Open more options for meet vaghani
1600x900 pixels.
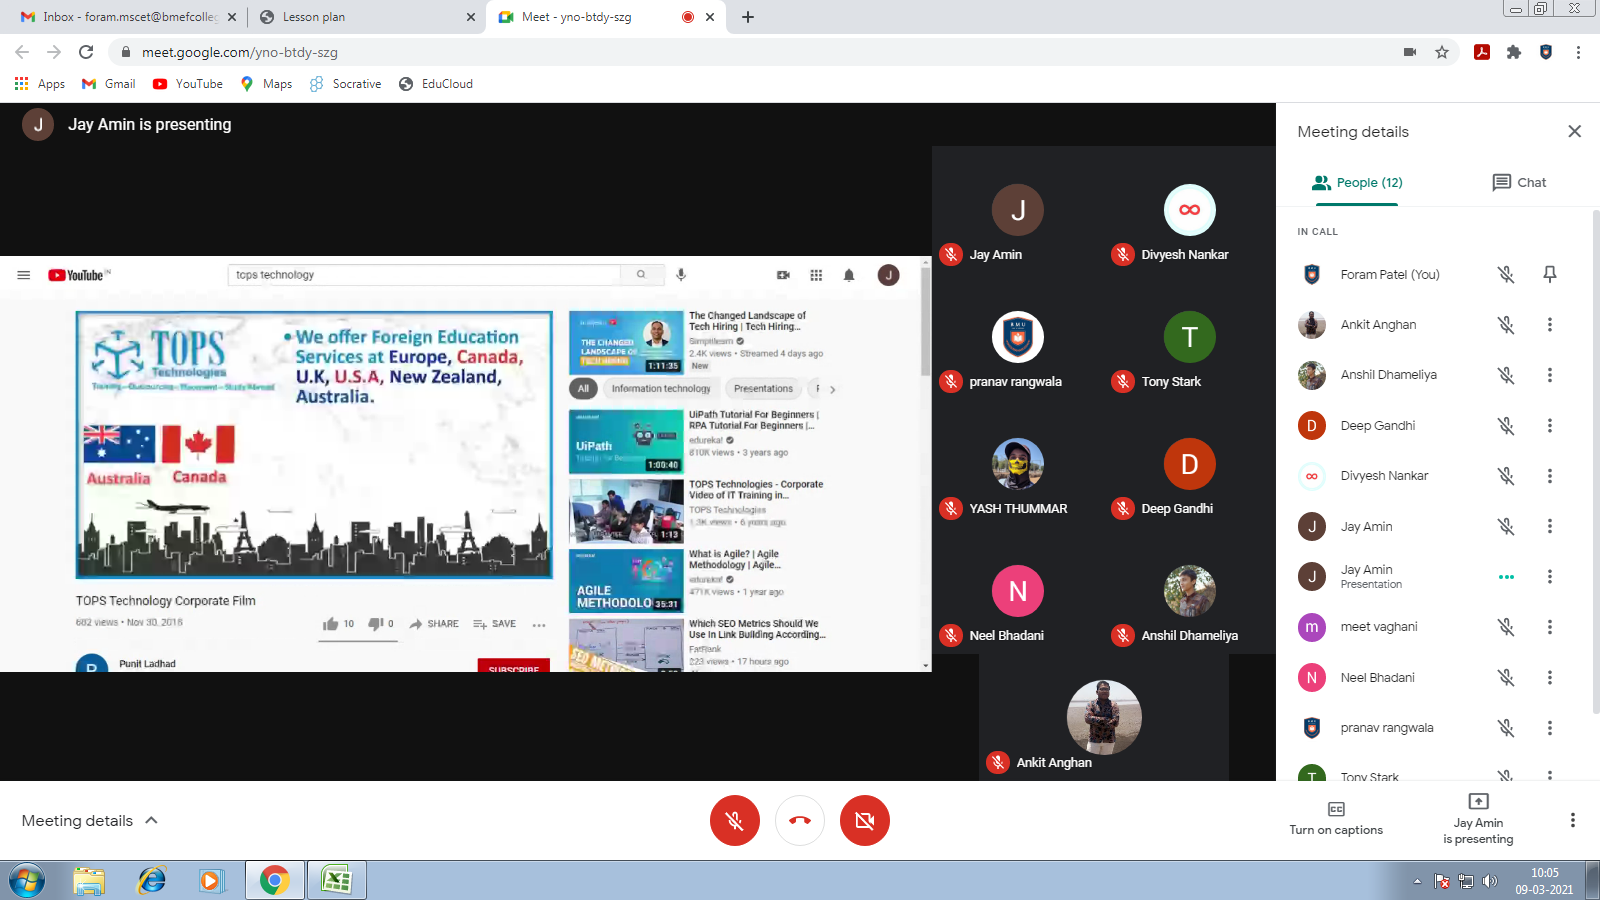coord(1550,627)
